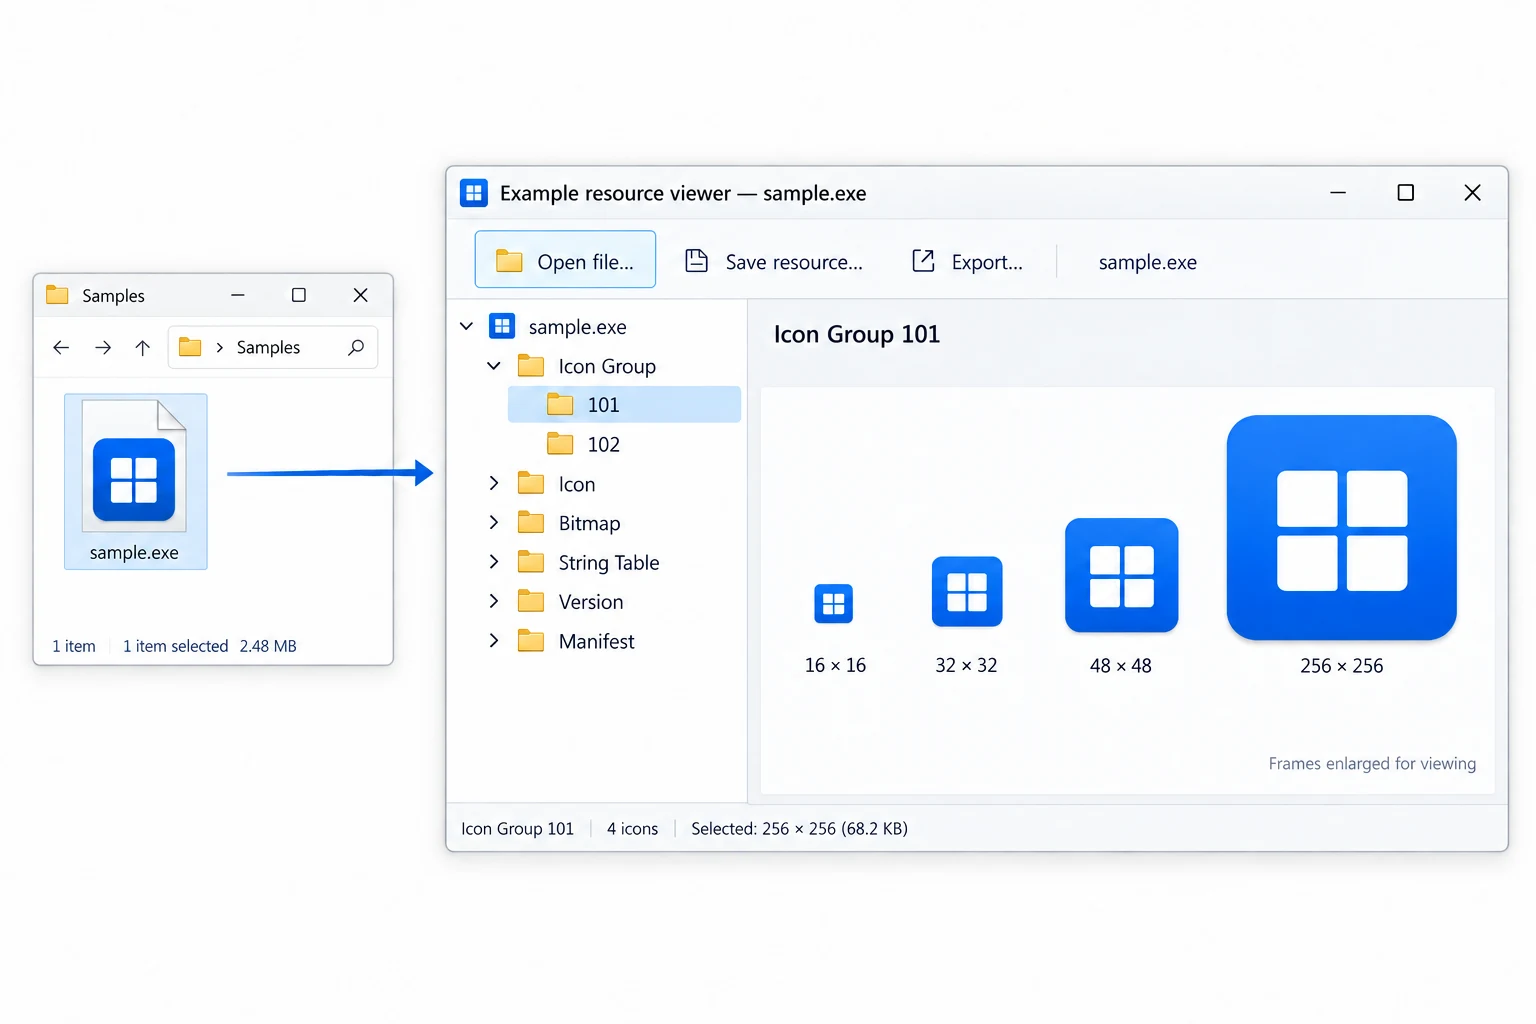Viewport: 1536px width, 1024px height.
Task: Expand the String Table folder chevron
Action: (x=493, y=562)
